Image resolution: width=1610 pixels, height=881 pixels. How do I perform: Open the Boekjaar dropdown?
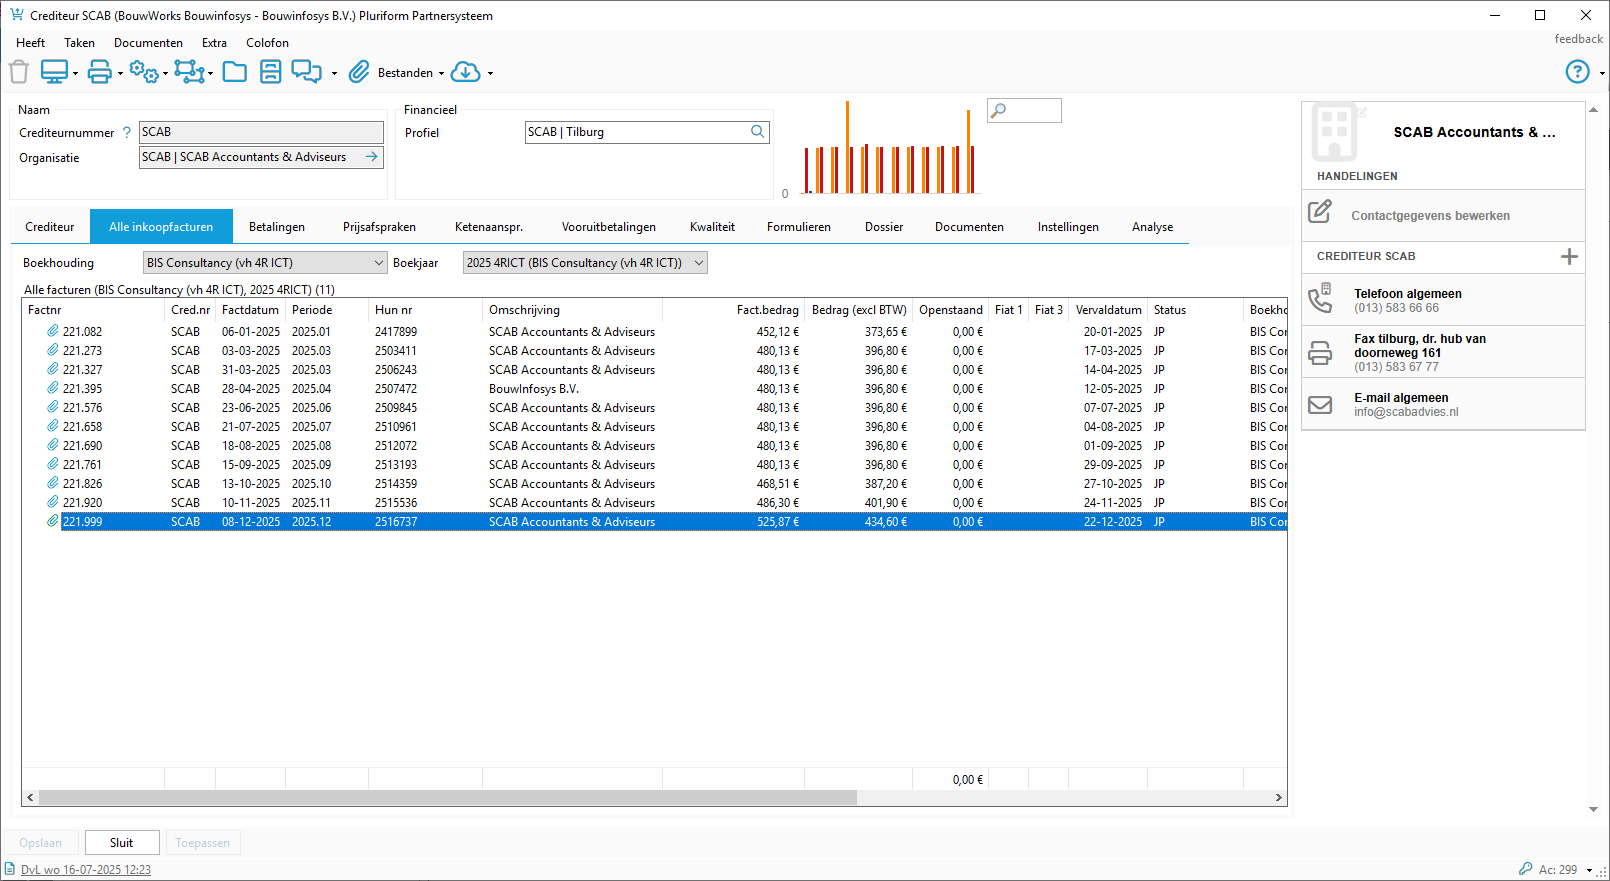tap(698, 263)
